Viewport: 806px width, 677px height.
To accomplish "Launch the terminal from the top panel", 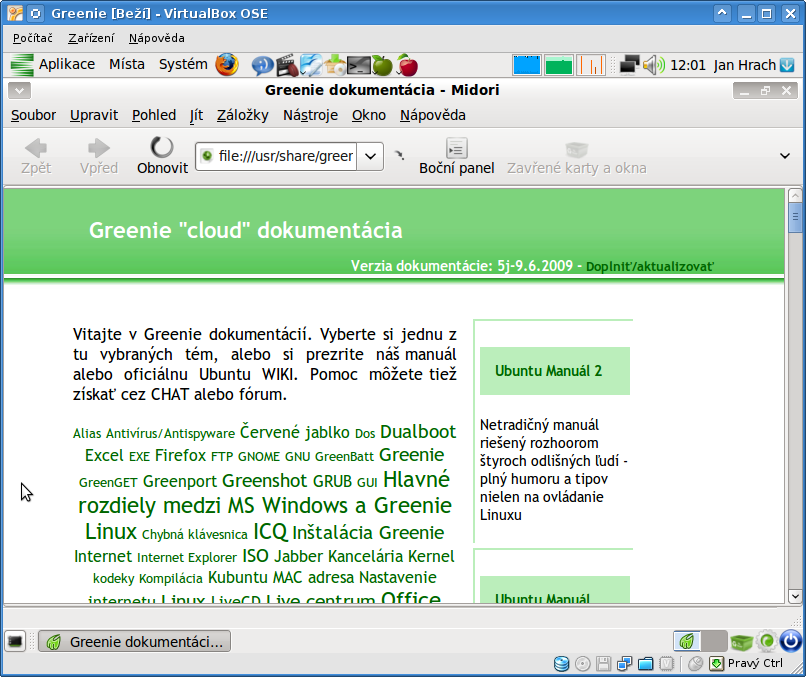I will (x=358, y=65).
